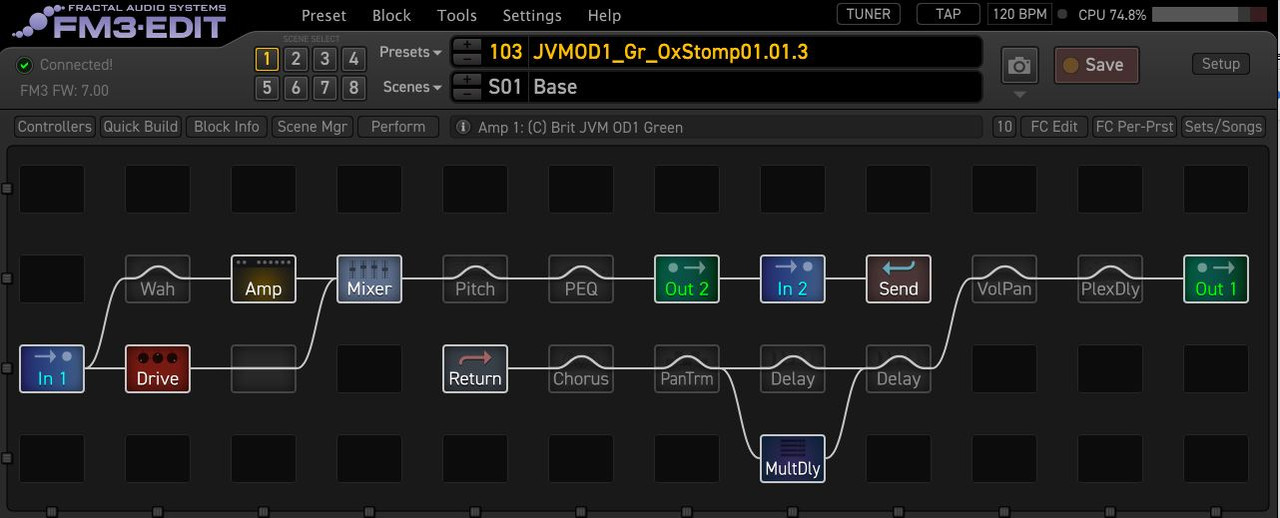The height and width of the screenshot is (518, 1280).
Task: Switch to scene 5
Action: (x=266, y=88)
